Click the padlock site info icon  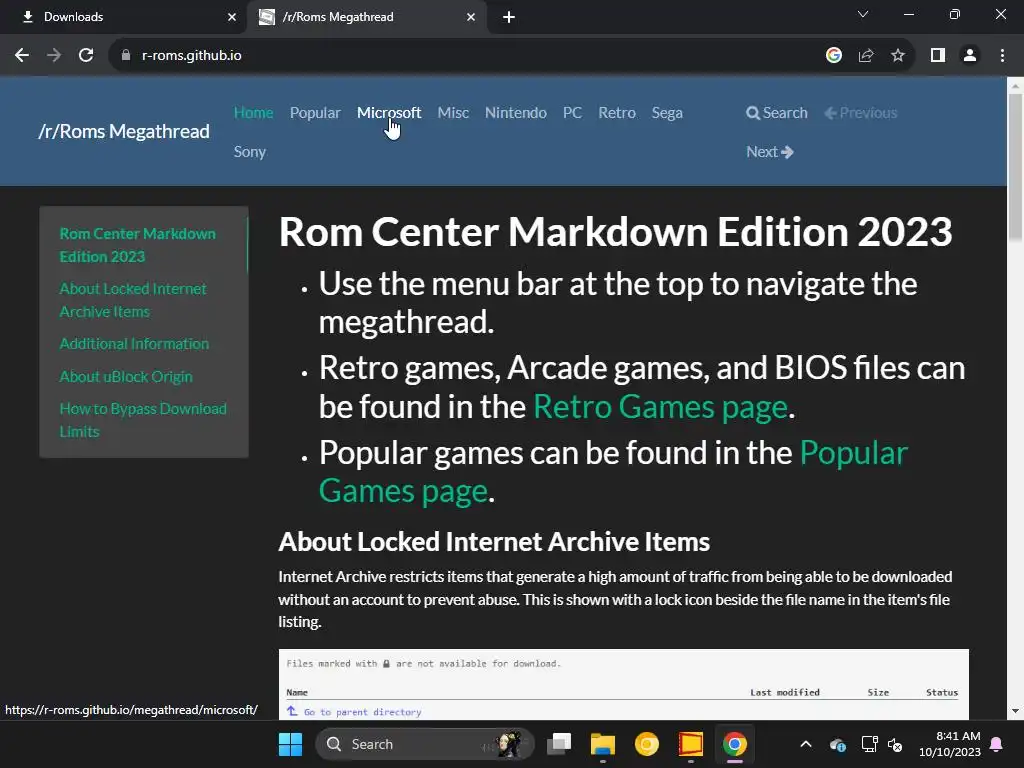click(126, 56)
